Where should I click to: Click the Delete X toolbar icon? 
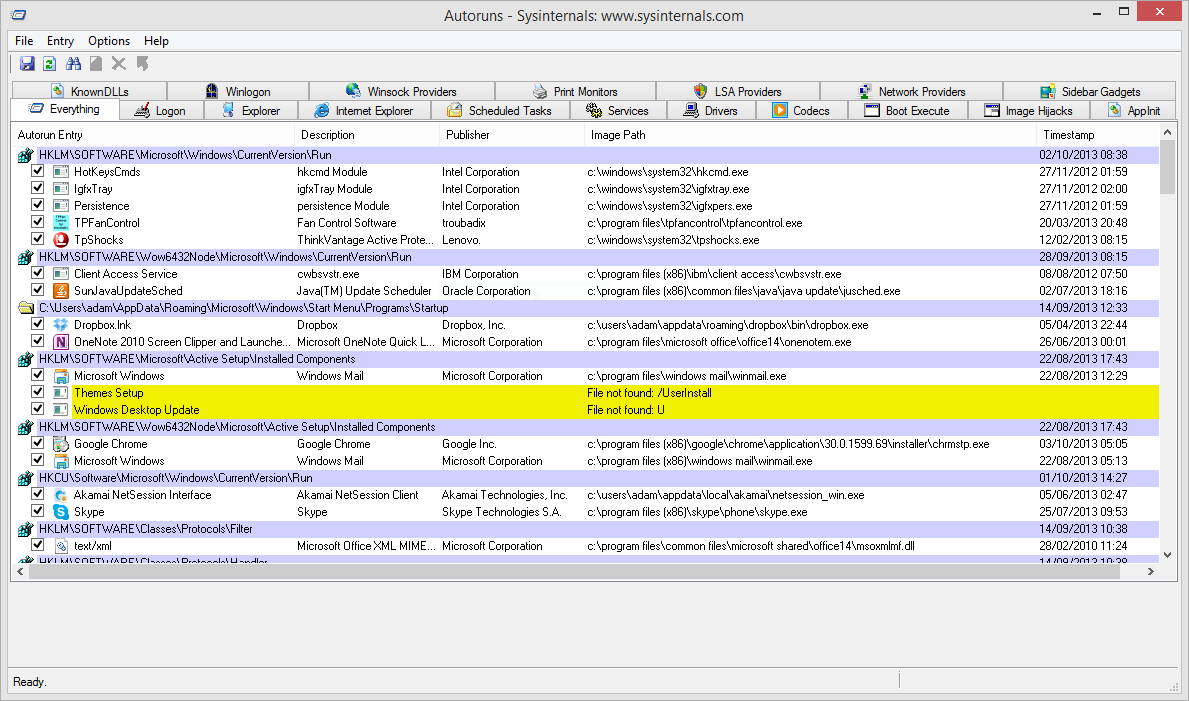(x=119, y=64)
